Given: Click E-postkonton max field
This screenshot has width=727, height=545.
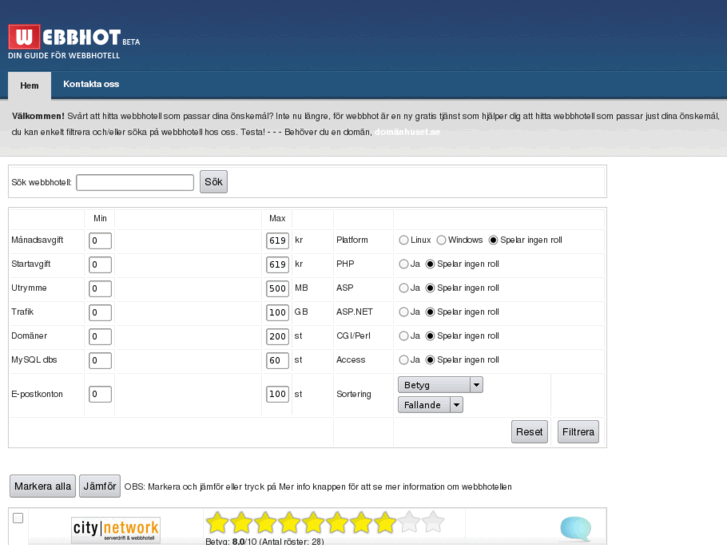Looking at the screenshot, I should tap(277, 394).
